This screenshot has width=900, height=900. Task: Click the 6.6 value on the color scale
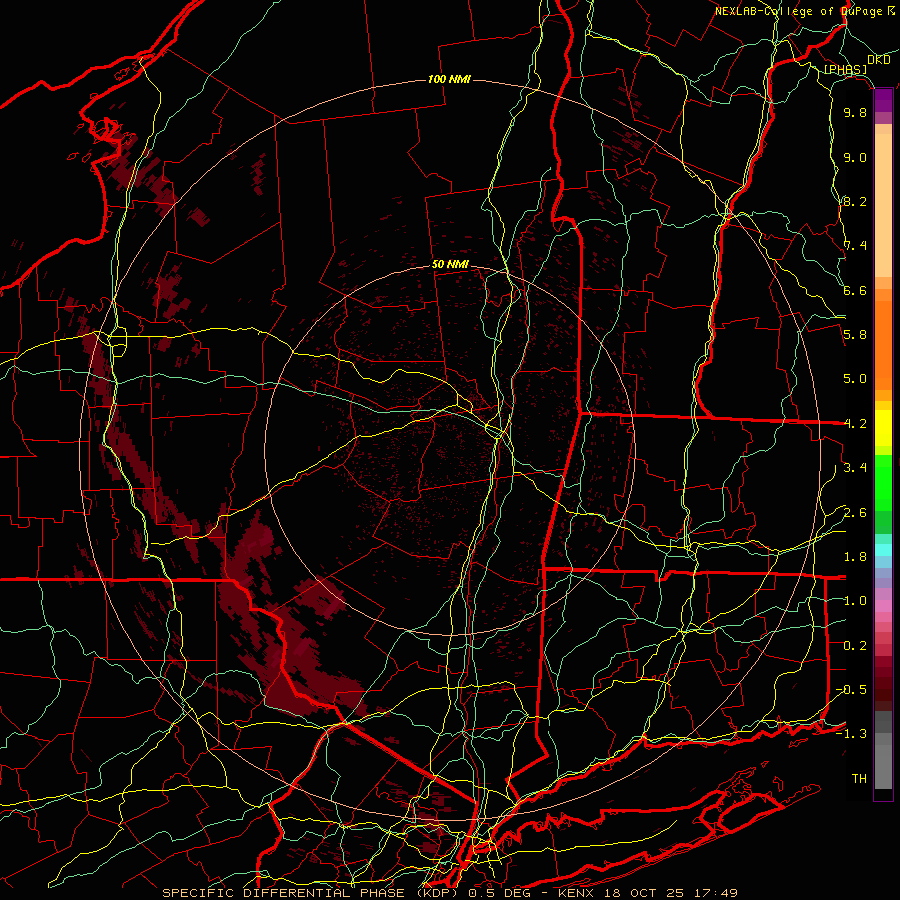pos(855,291)
